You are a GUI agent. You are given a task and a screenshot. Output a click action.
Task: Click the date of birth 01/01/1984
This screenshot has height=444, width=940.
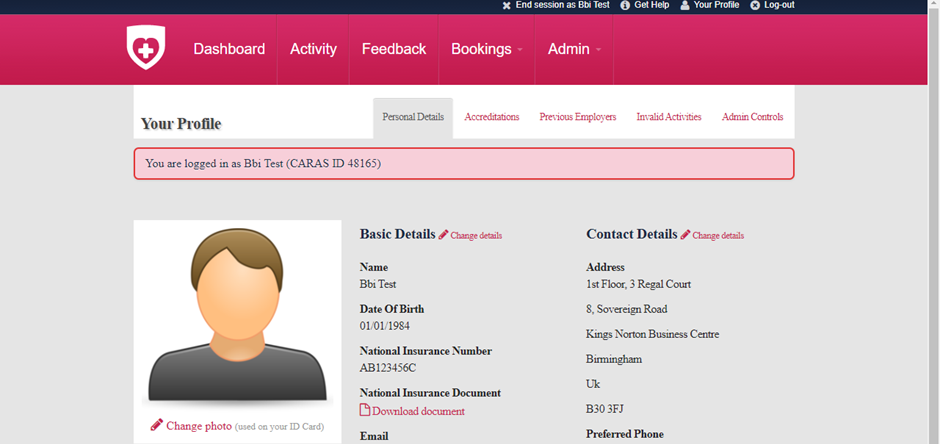tap(385, 326)
